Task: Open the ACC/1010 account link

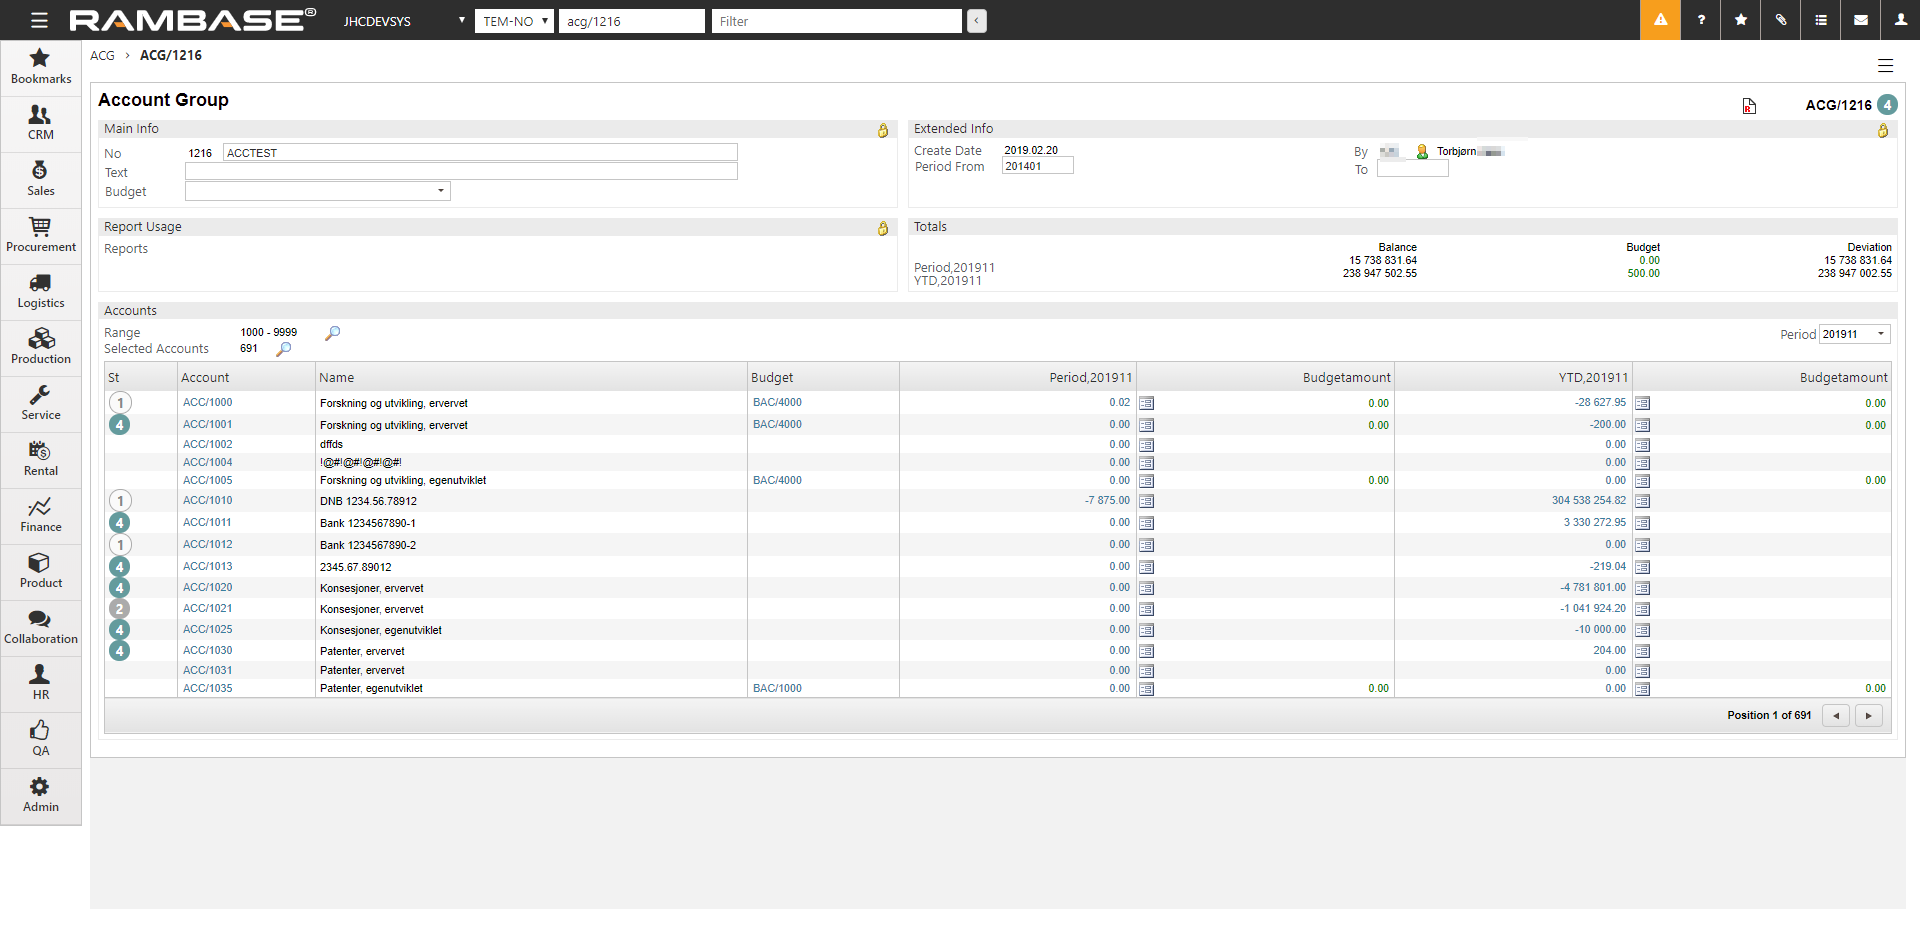Action: click(x=208, y=500)
